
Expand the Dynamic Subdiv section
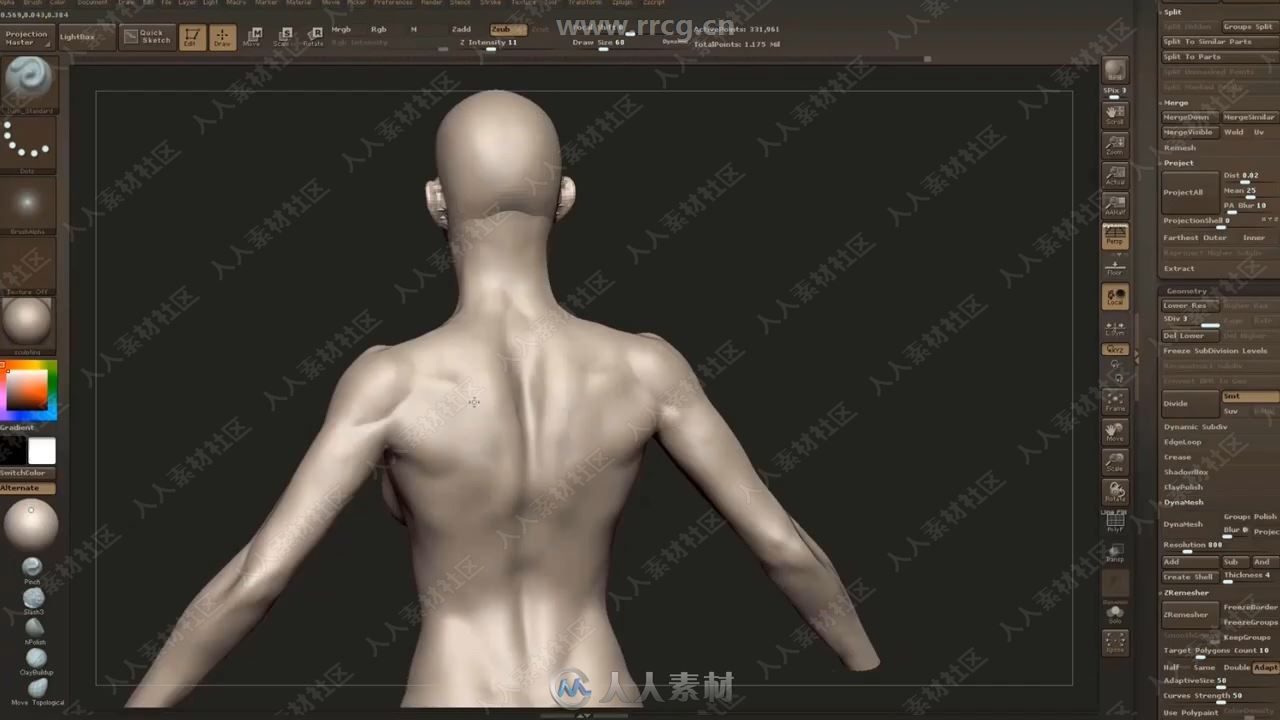(1195, 427)
